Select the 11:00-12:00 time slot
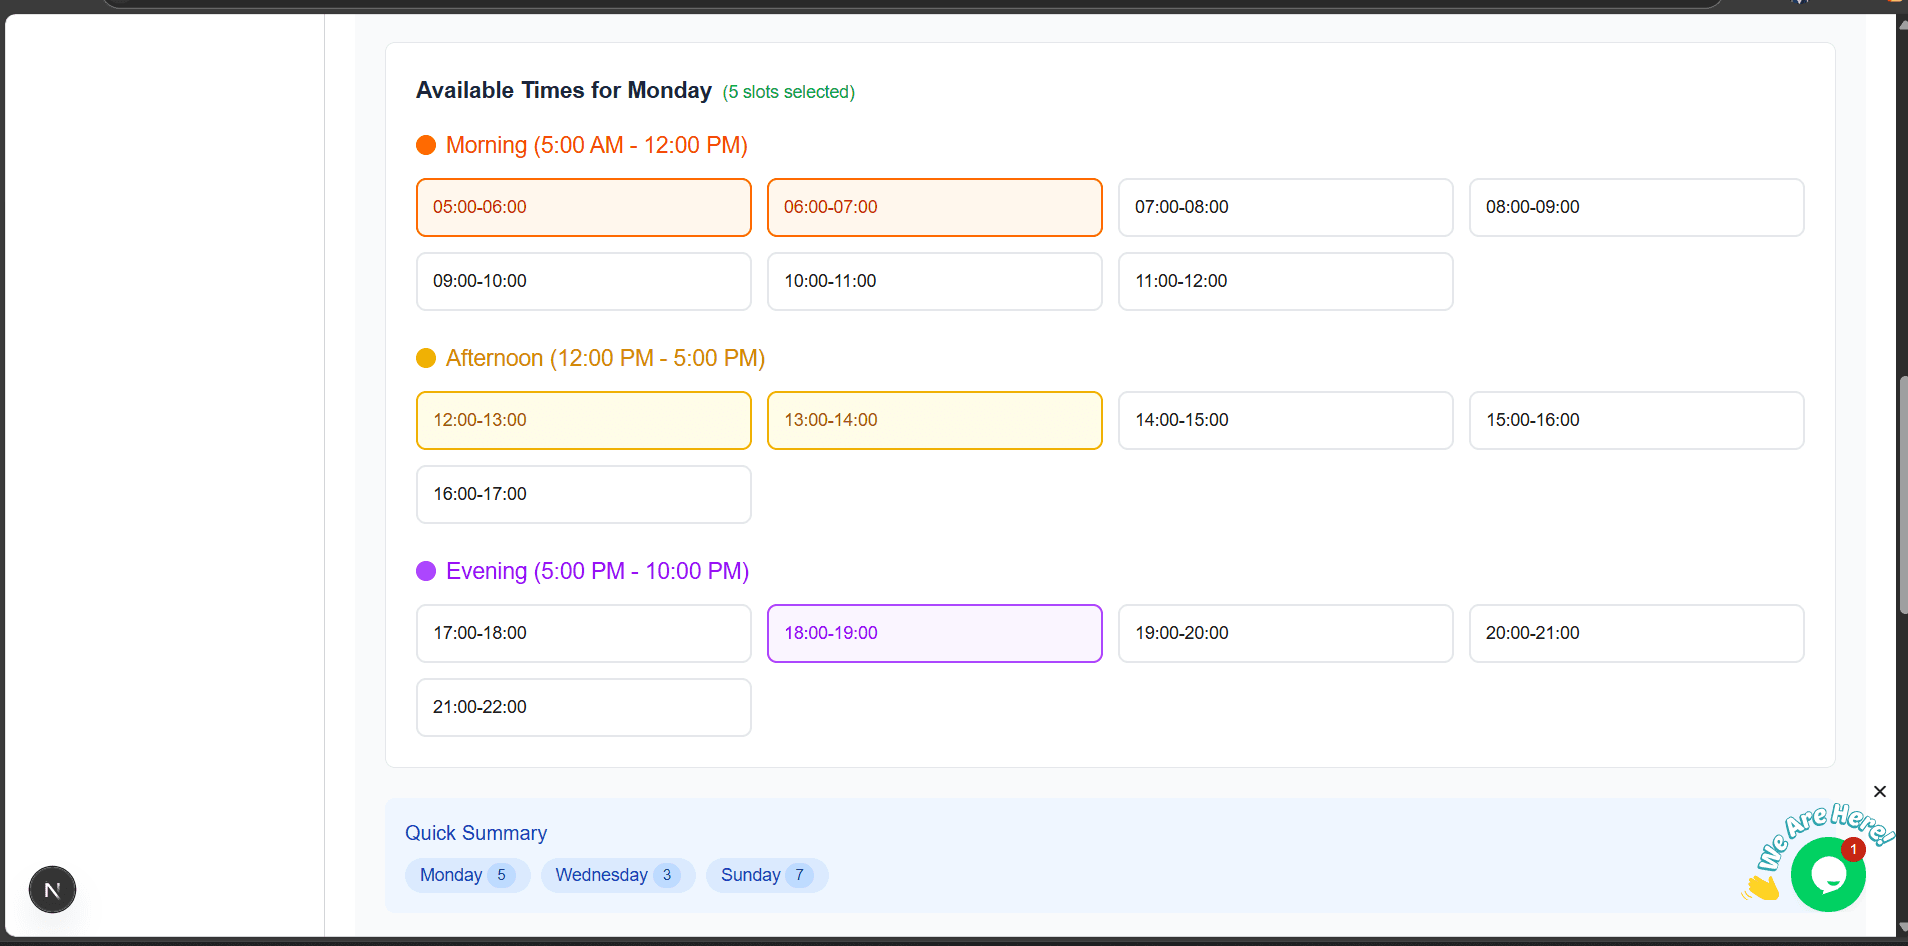The width and height of the screenshot is (1908, 946). coord(1286,281)
